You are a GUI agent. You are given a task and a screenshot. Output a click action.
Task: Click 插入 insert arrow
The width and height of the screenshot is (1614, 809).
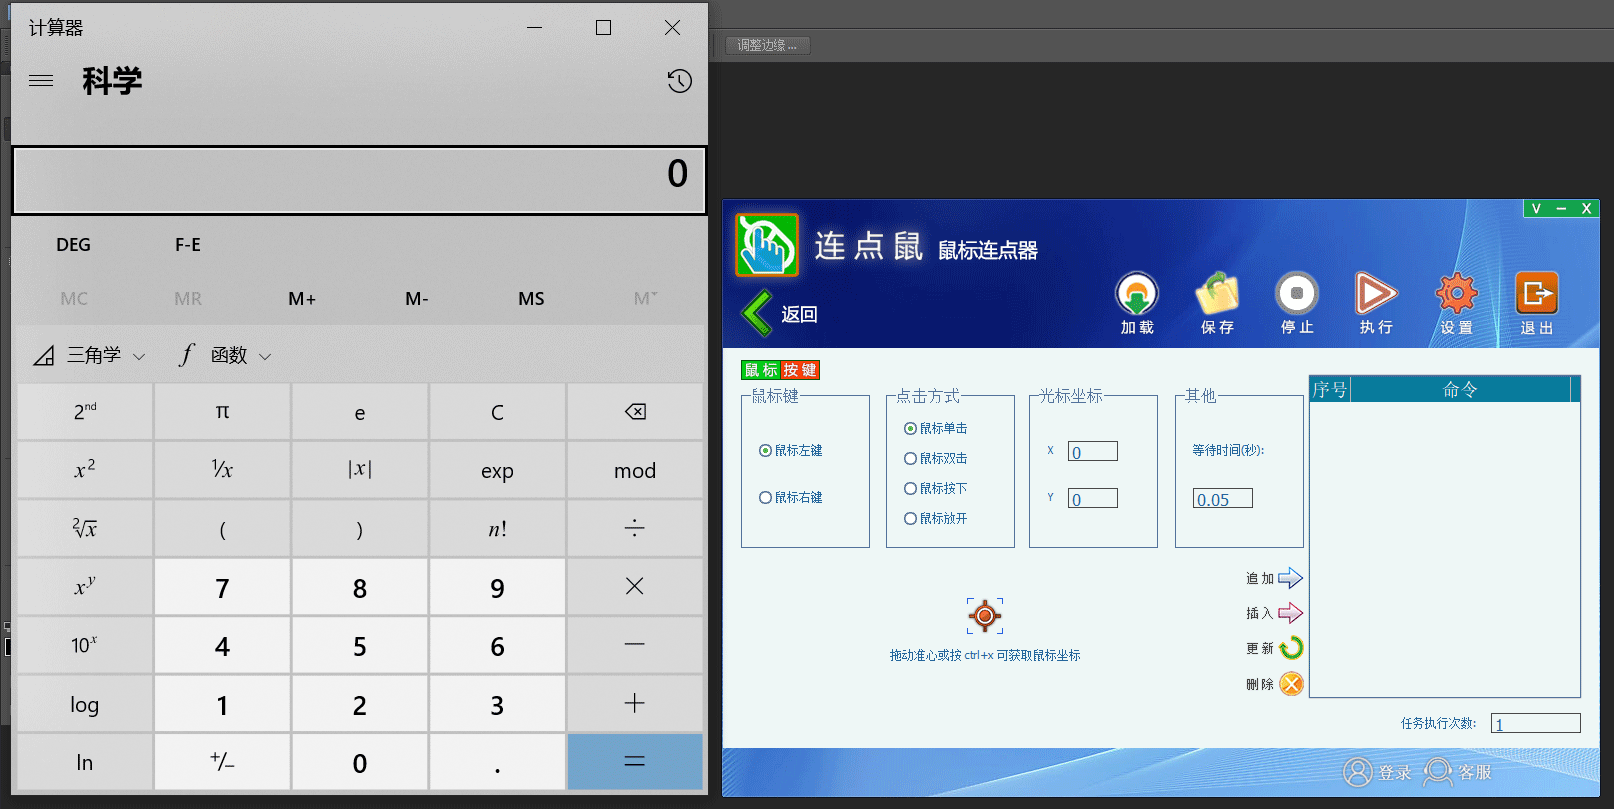coord(1290,613)
